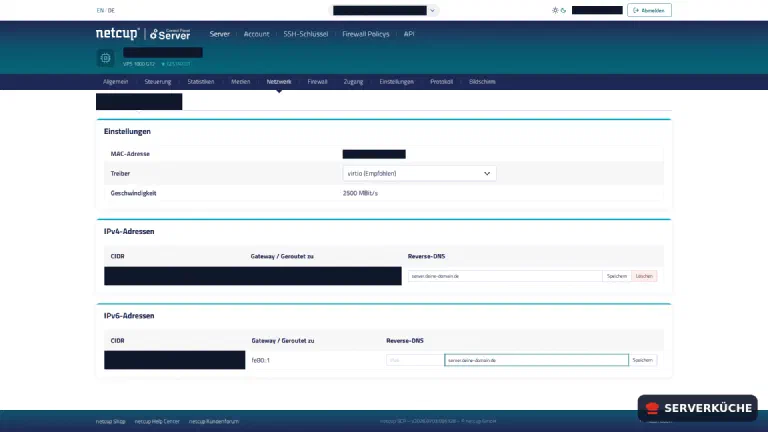Switch to the Zugang tab

[353, 82]
